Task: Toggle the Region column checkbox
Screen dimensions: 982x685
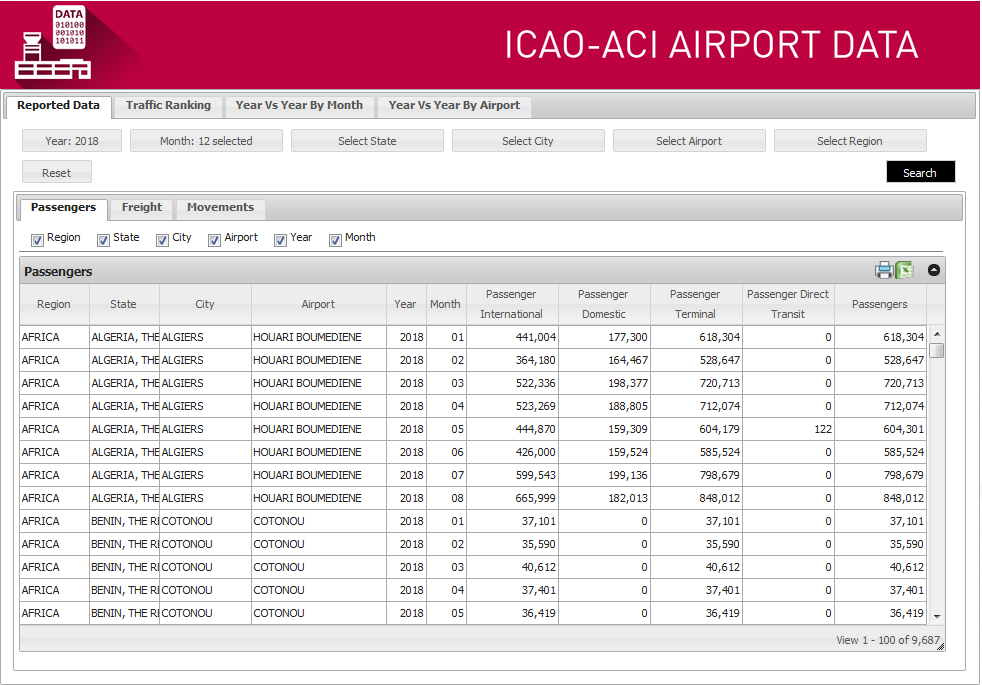Action: point(38,240)
